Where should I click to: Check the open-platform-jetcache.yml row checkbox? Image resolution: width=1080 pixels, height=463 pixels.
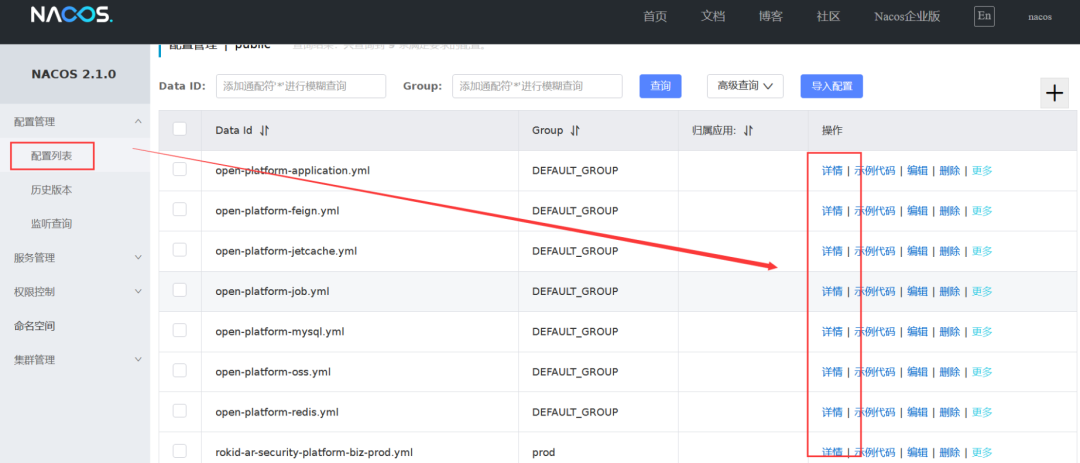pyautogui.click(x=180, y=249)
